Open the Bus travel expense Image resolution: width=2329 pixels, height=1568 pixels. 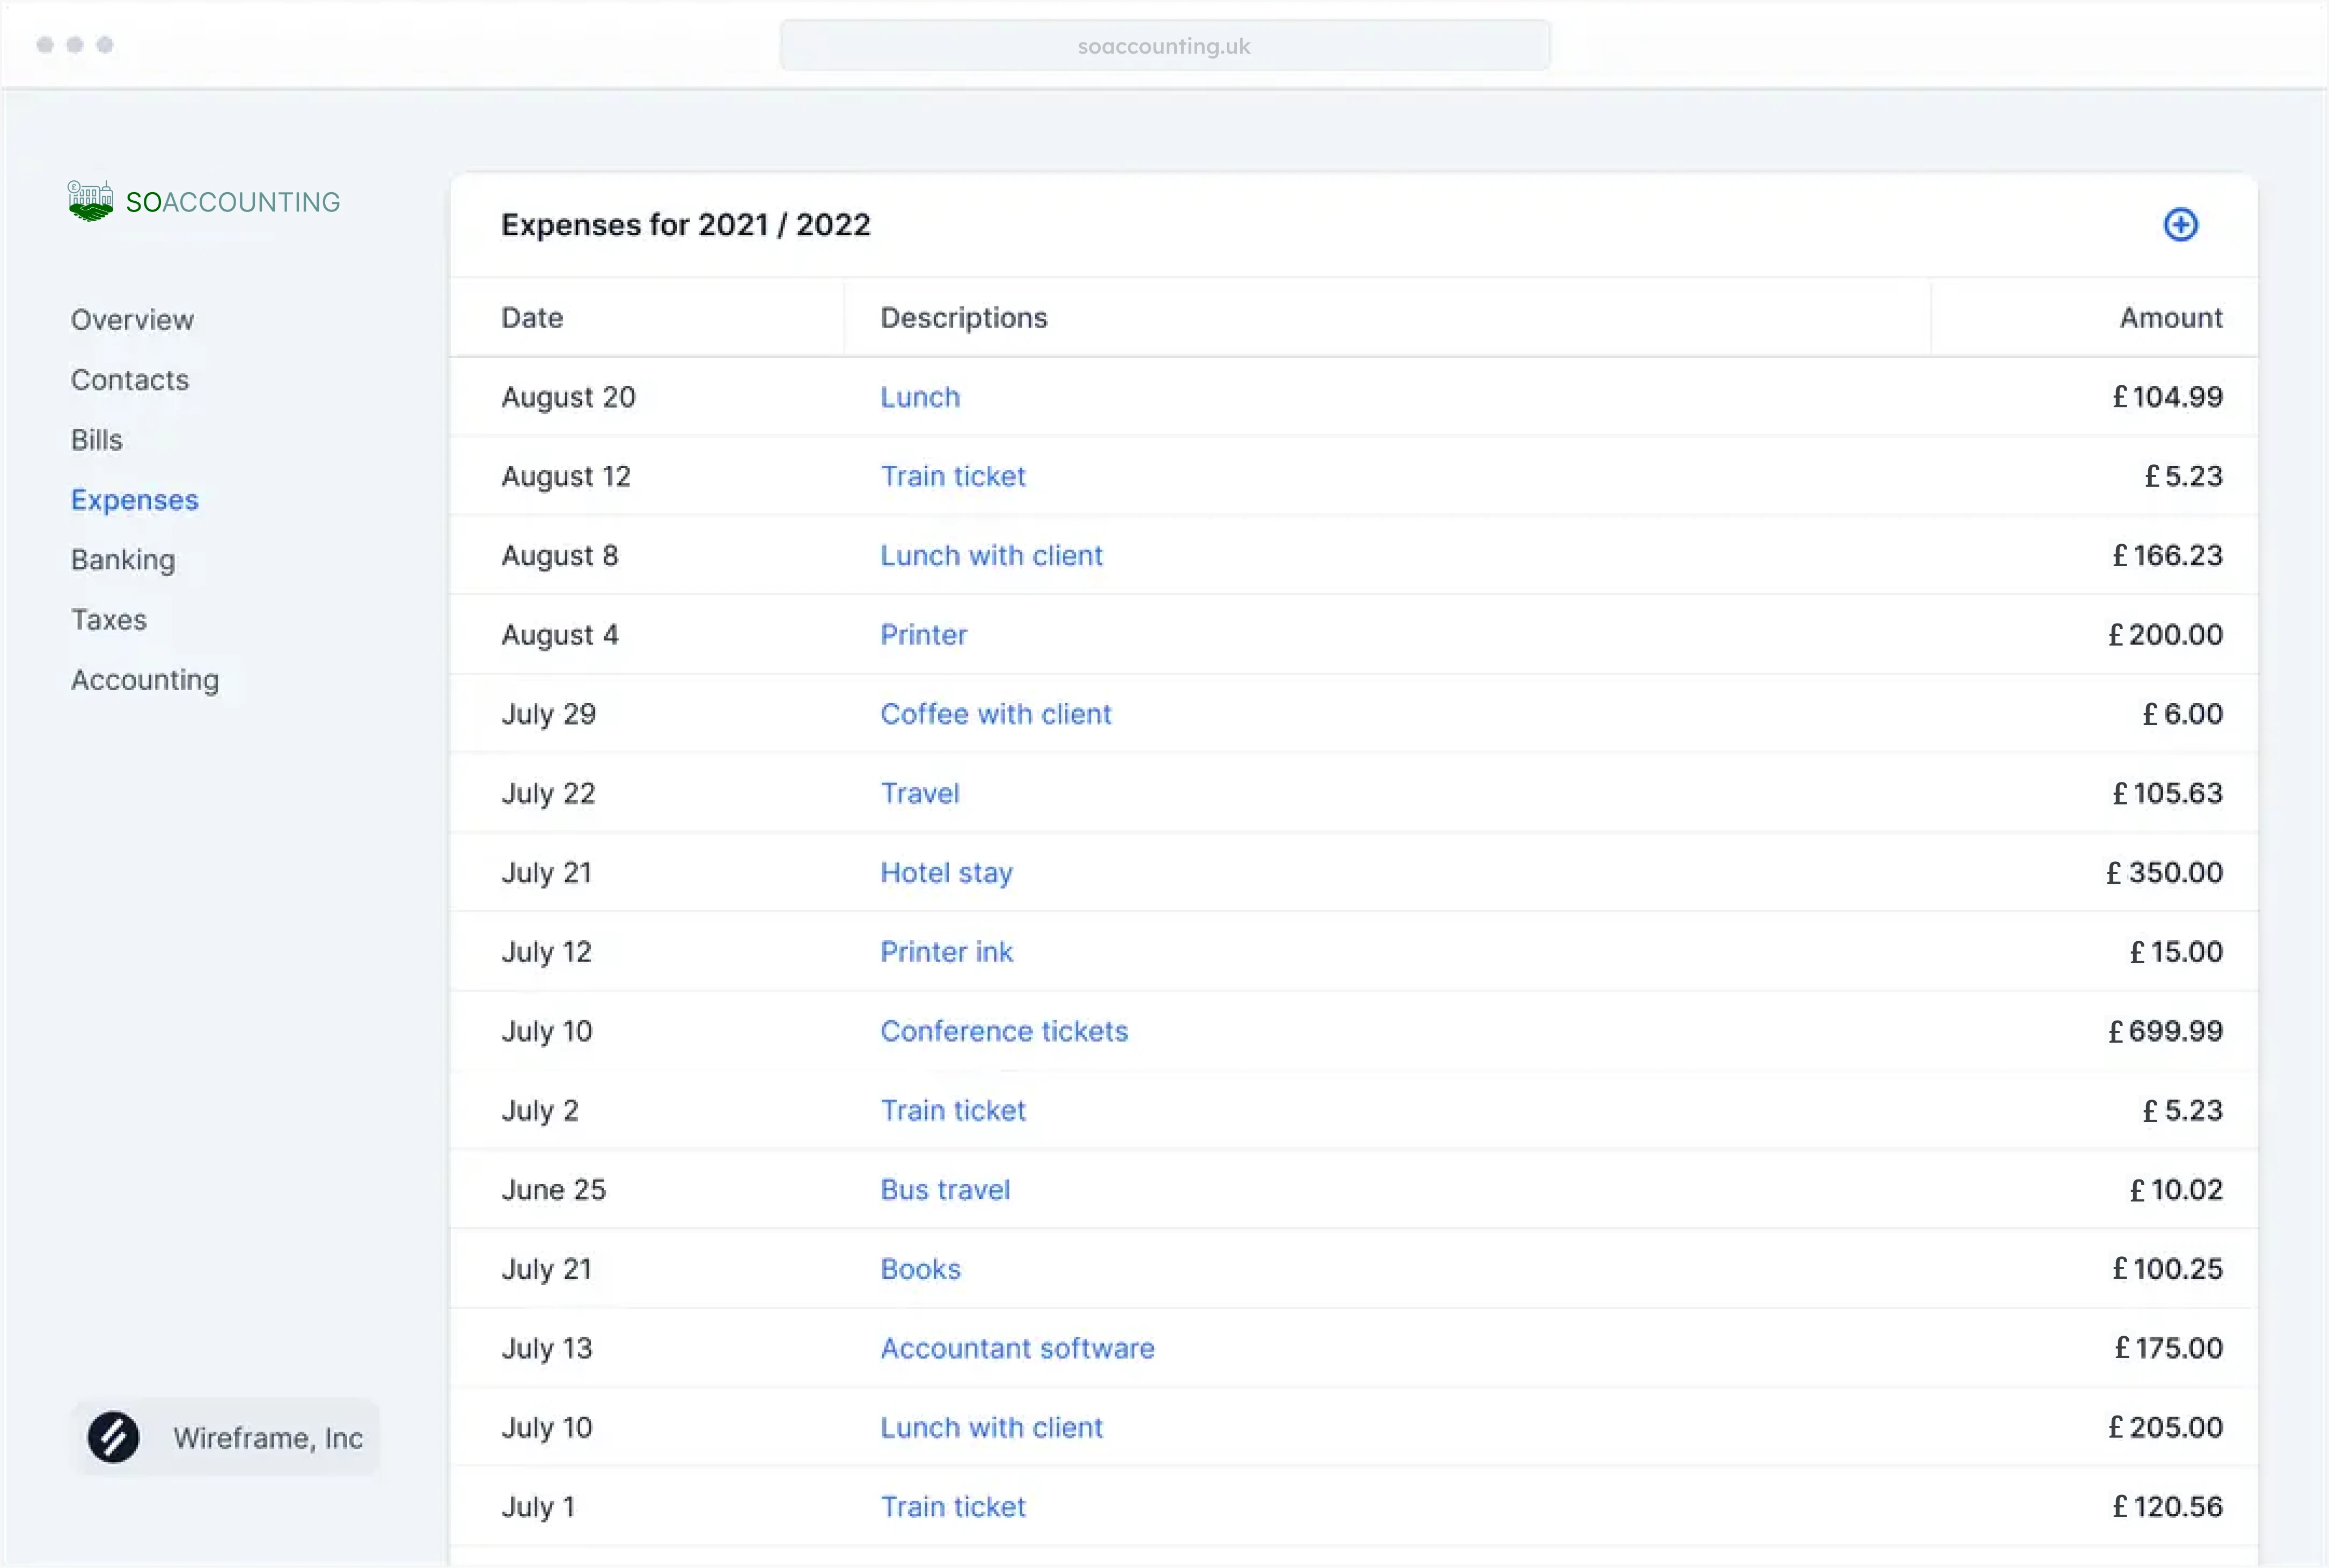coord(945,1189)
